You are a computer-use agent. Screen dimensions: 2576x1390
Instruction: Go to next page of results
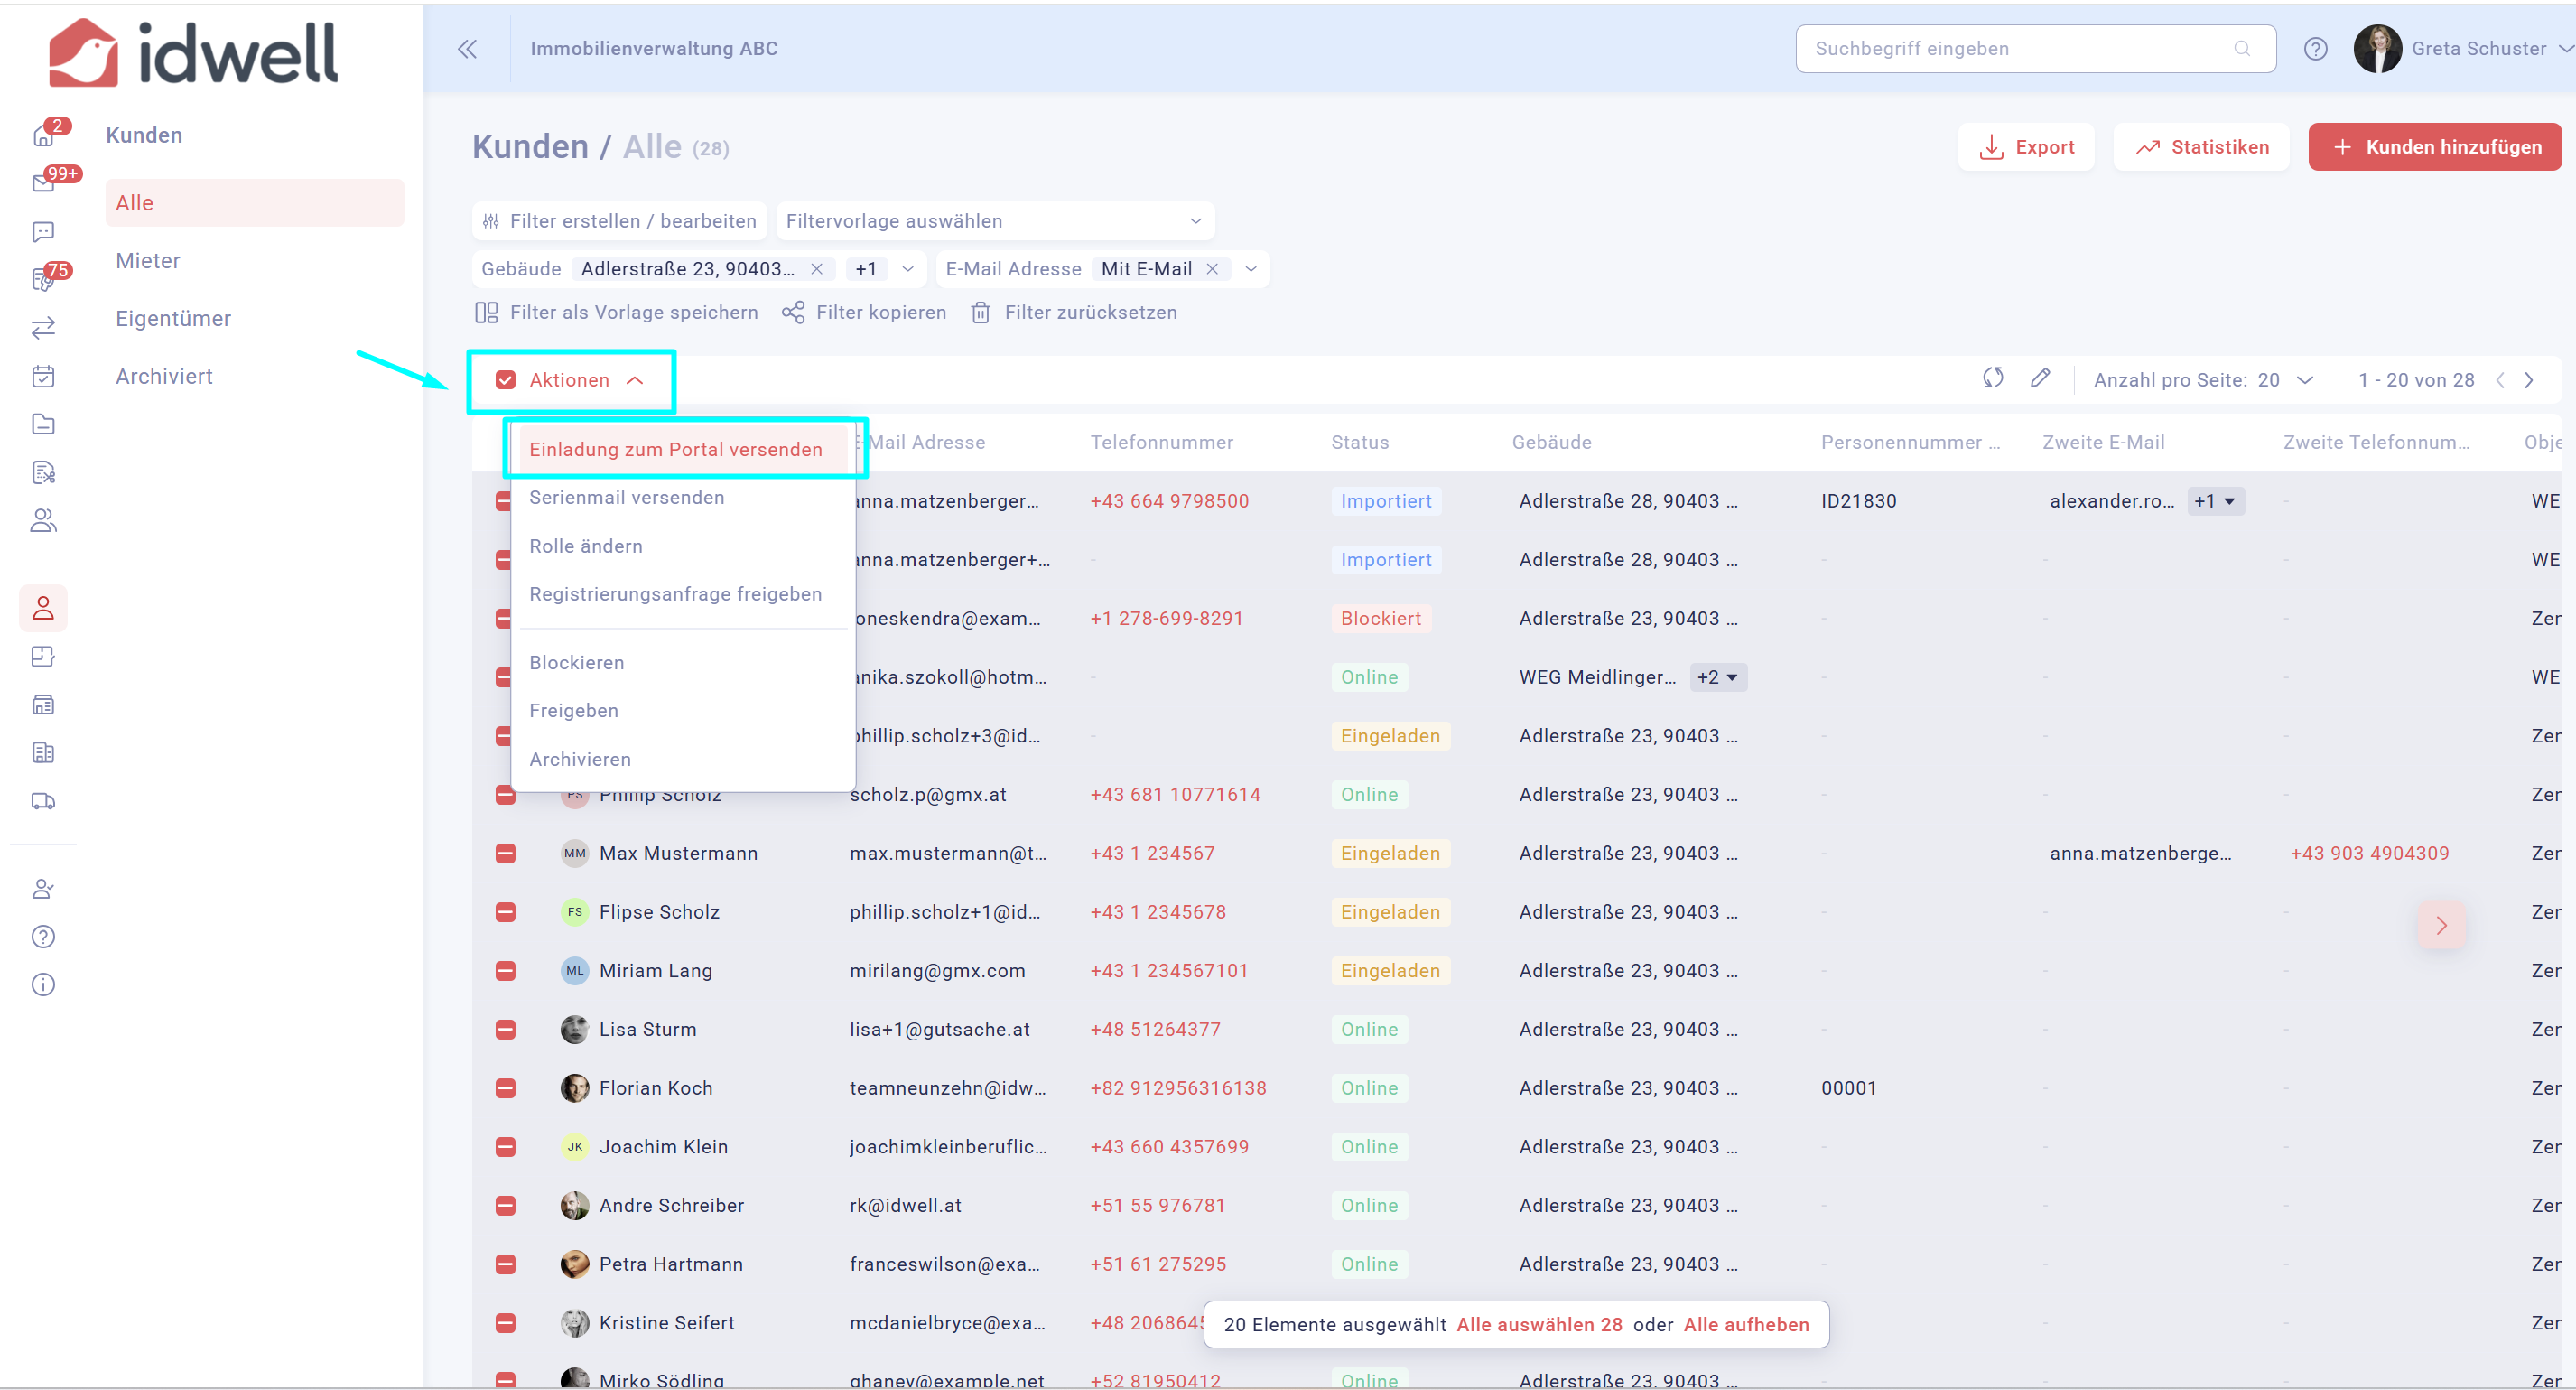(2529, 380)
